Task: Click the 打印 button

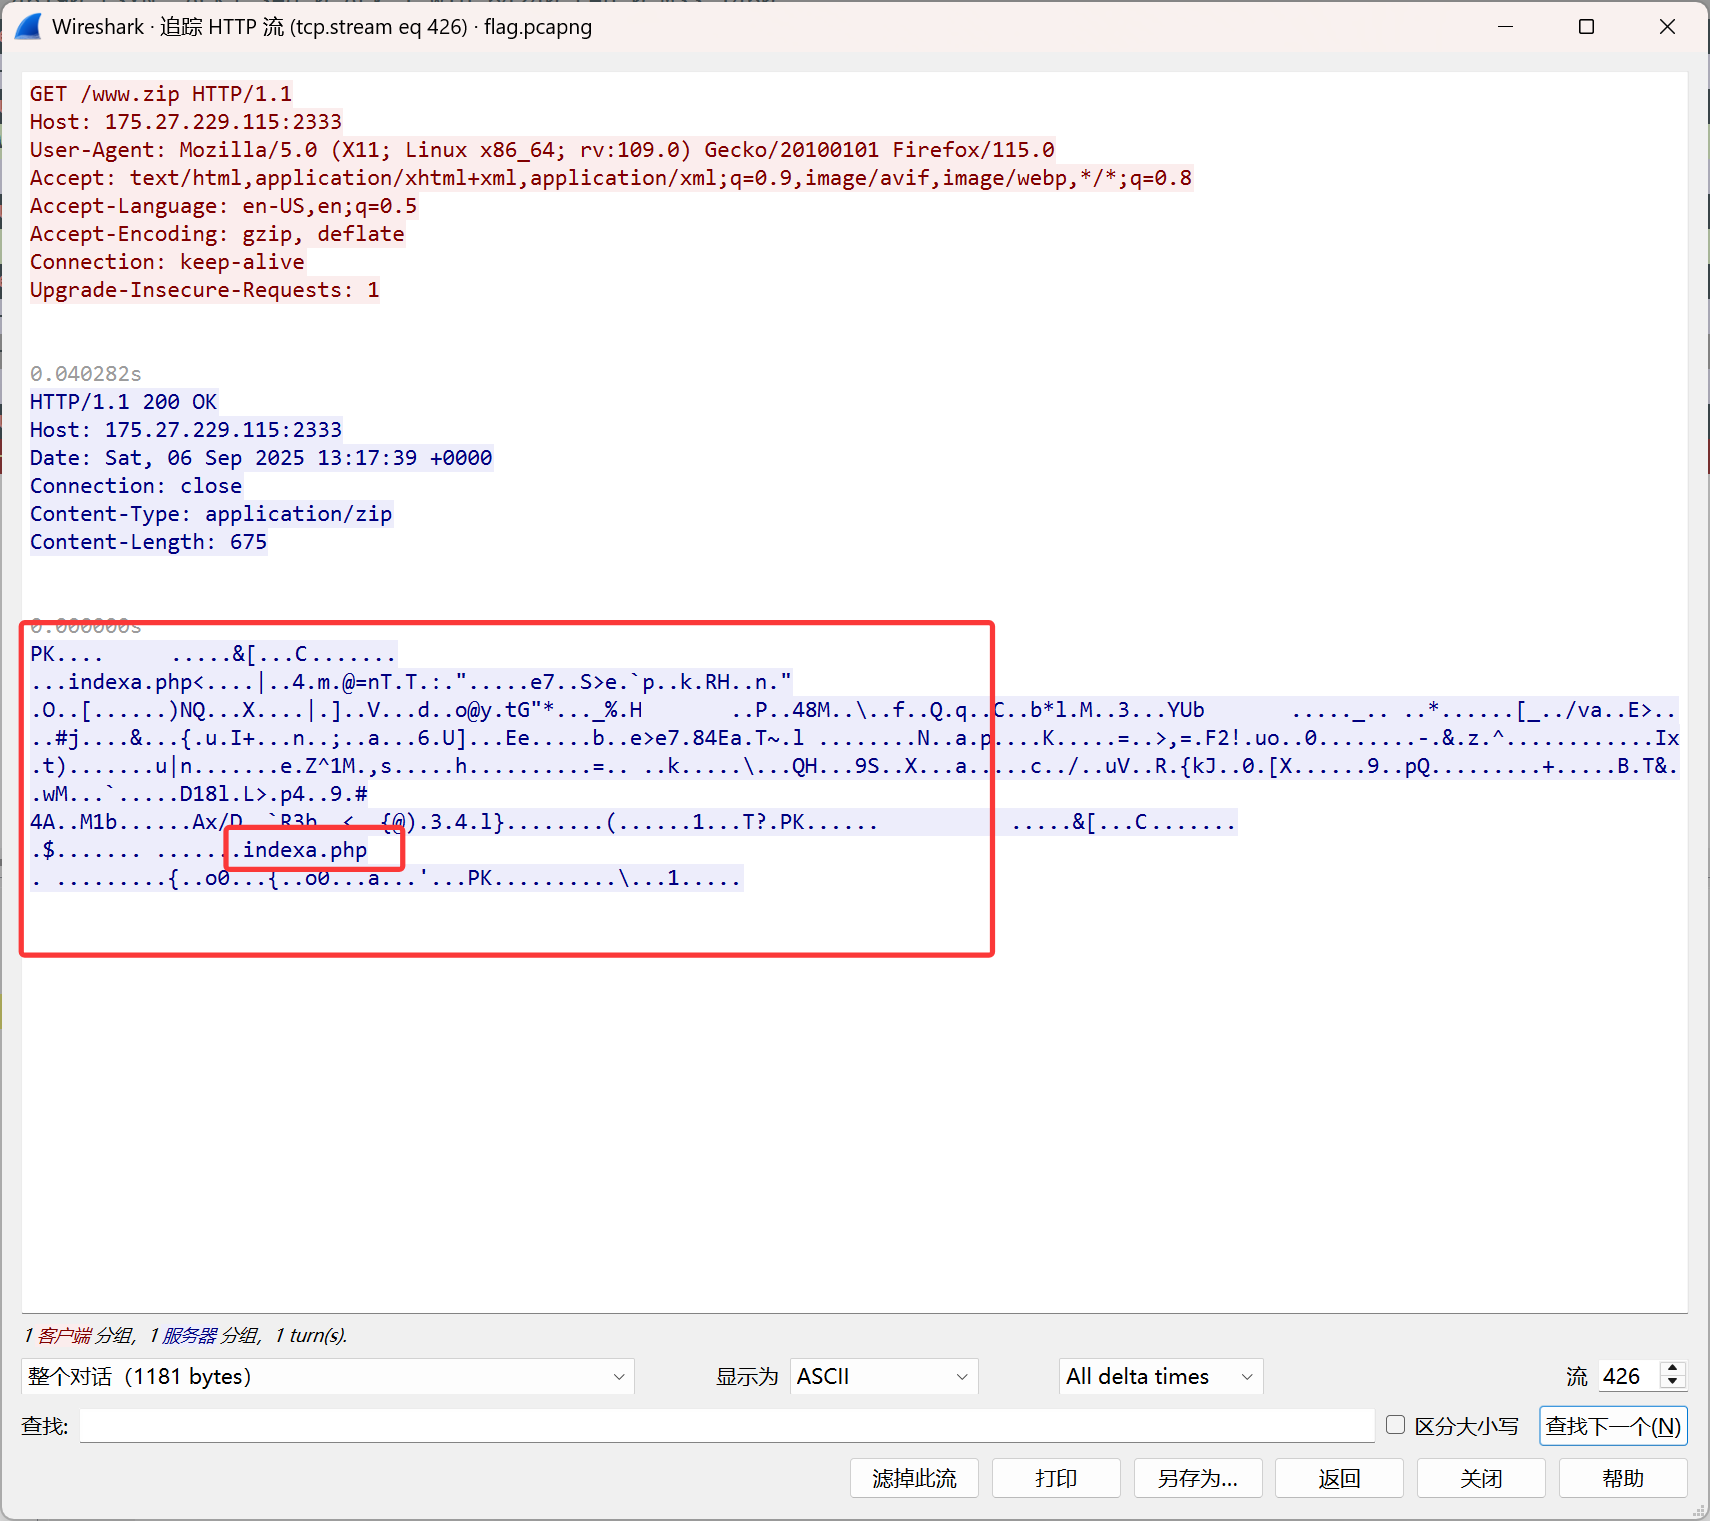Action: click(x=1056, y=1478)
